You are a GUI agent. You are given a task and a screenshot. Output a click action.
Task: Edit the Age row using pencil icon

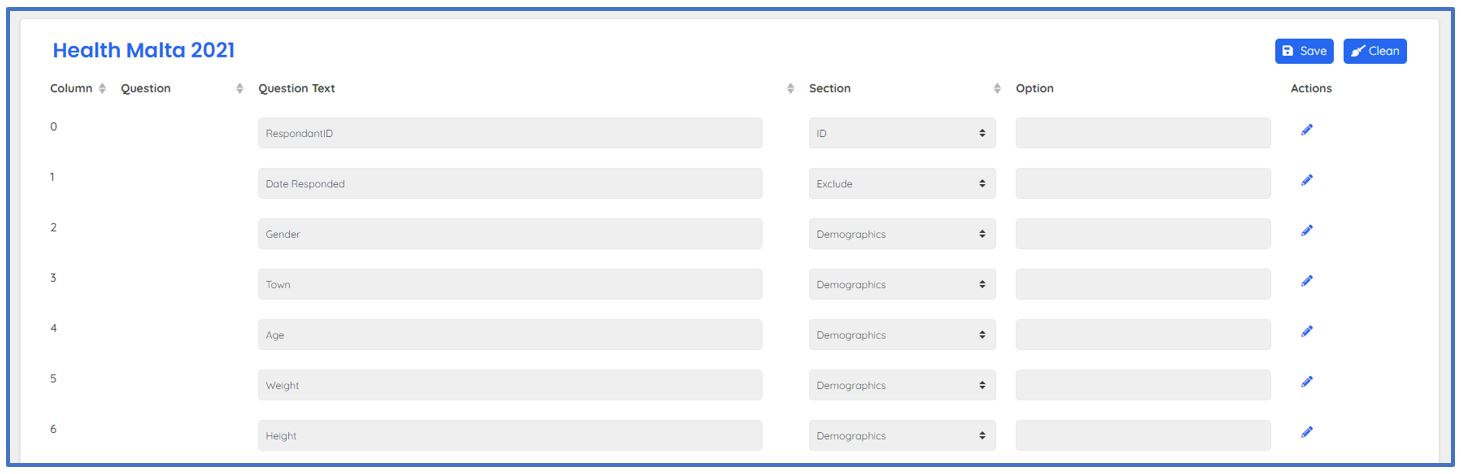[1306, 331]
